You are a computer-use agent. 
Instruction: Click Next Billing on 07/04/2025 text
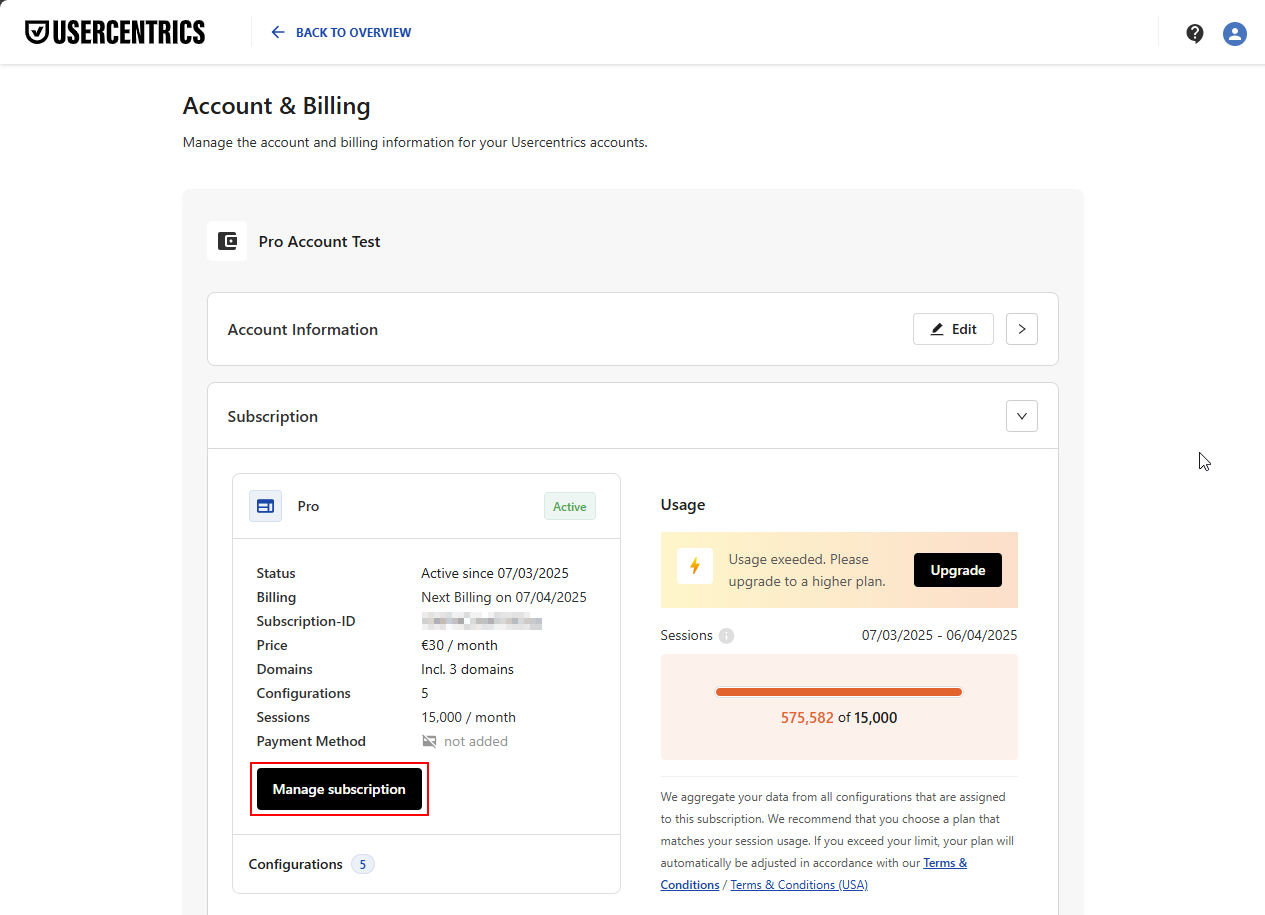tap(504, 597)
